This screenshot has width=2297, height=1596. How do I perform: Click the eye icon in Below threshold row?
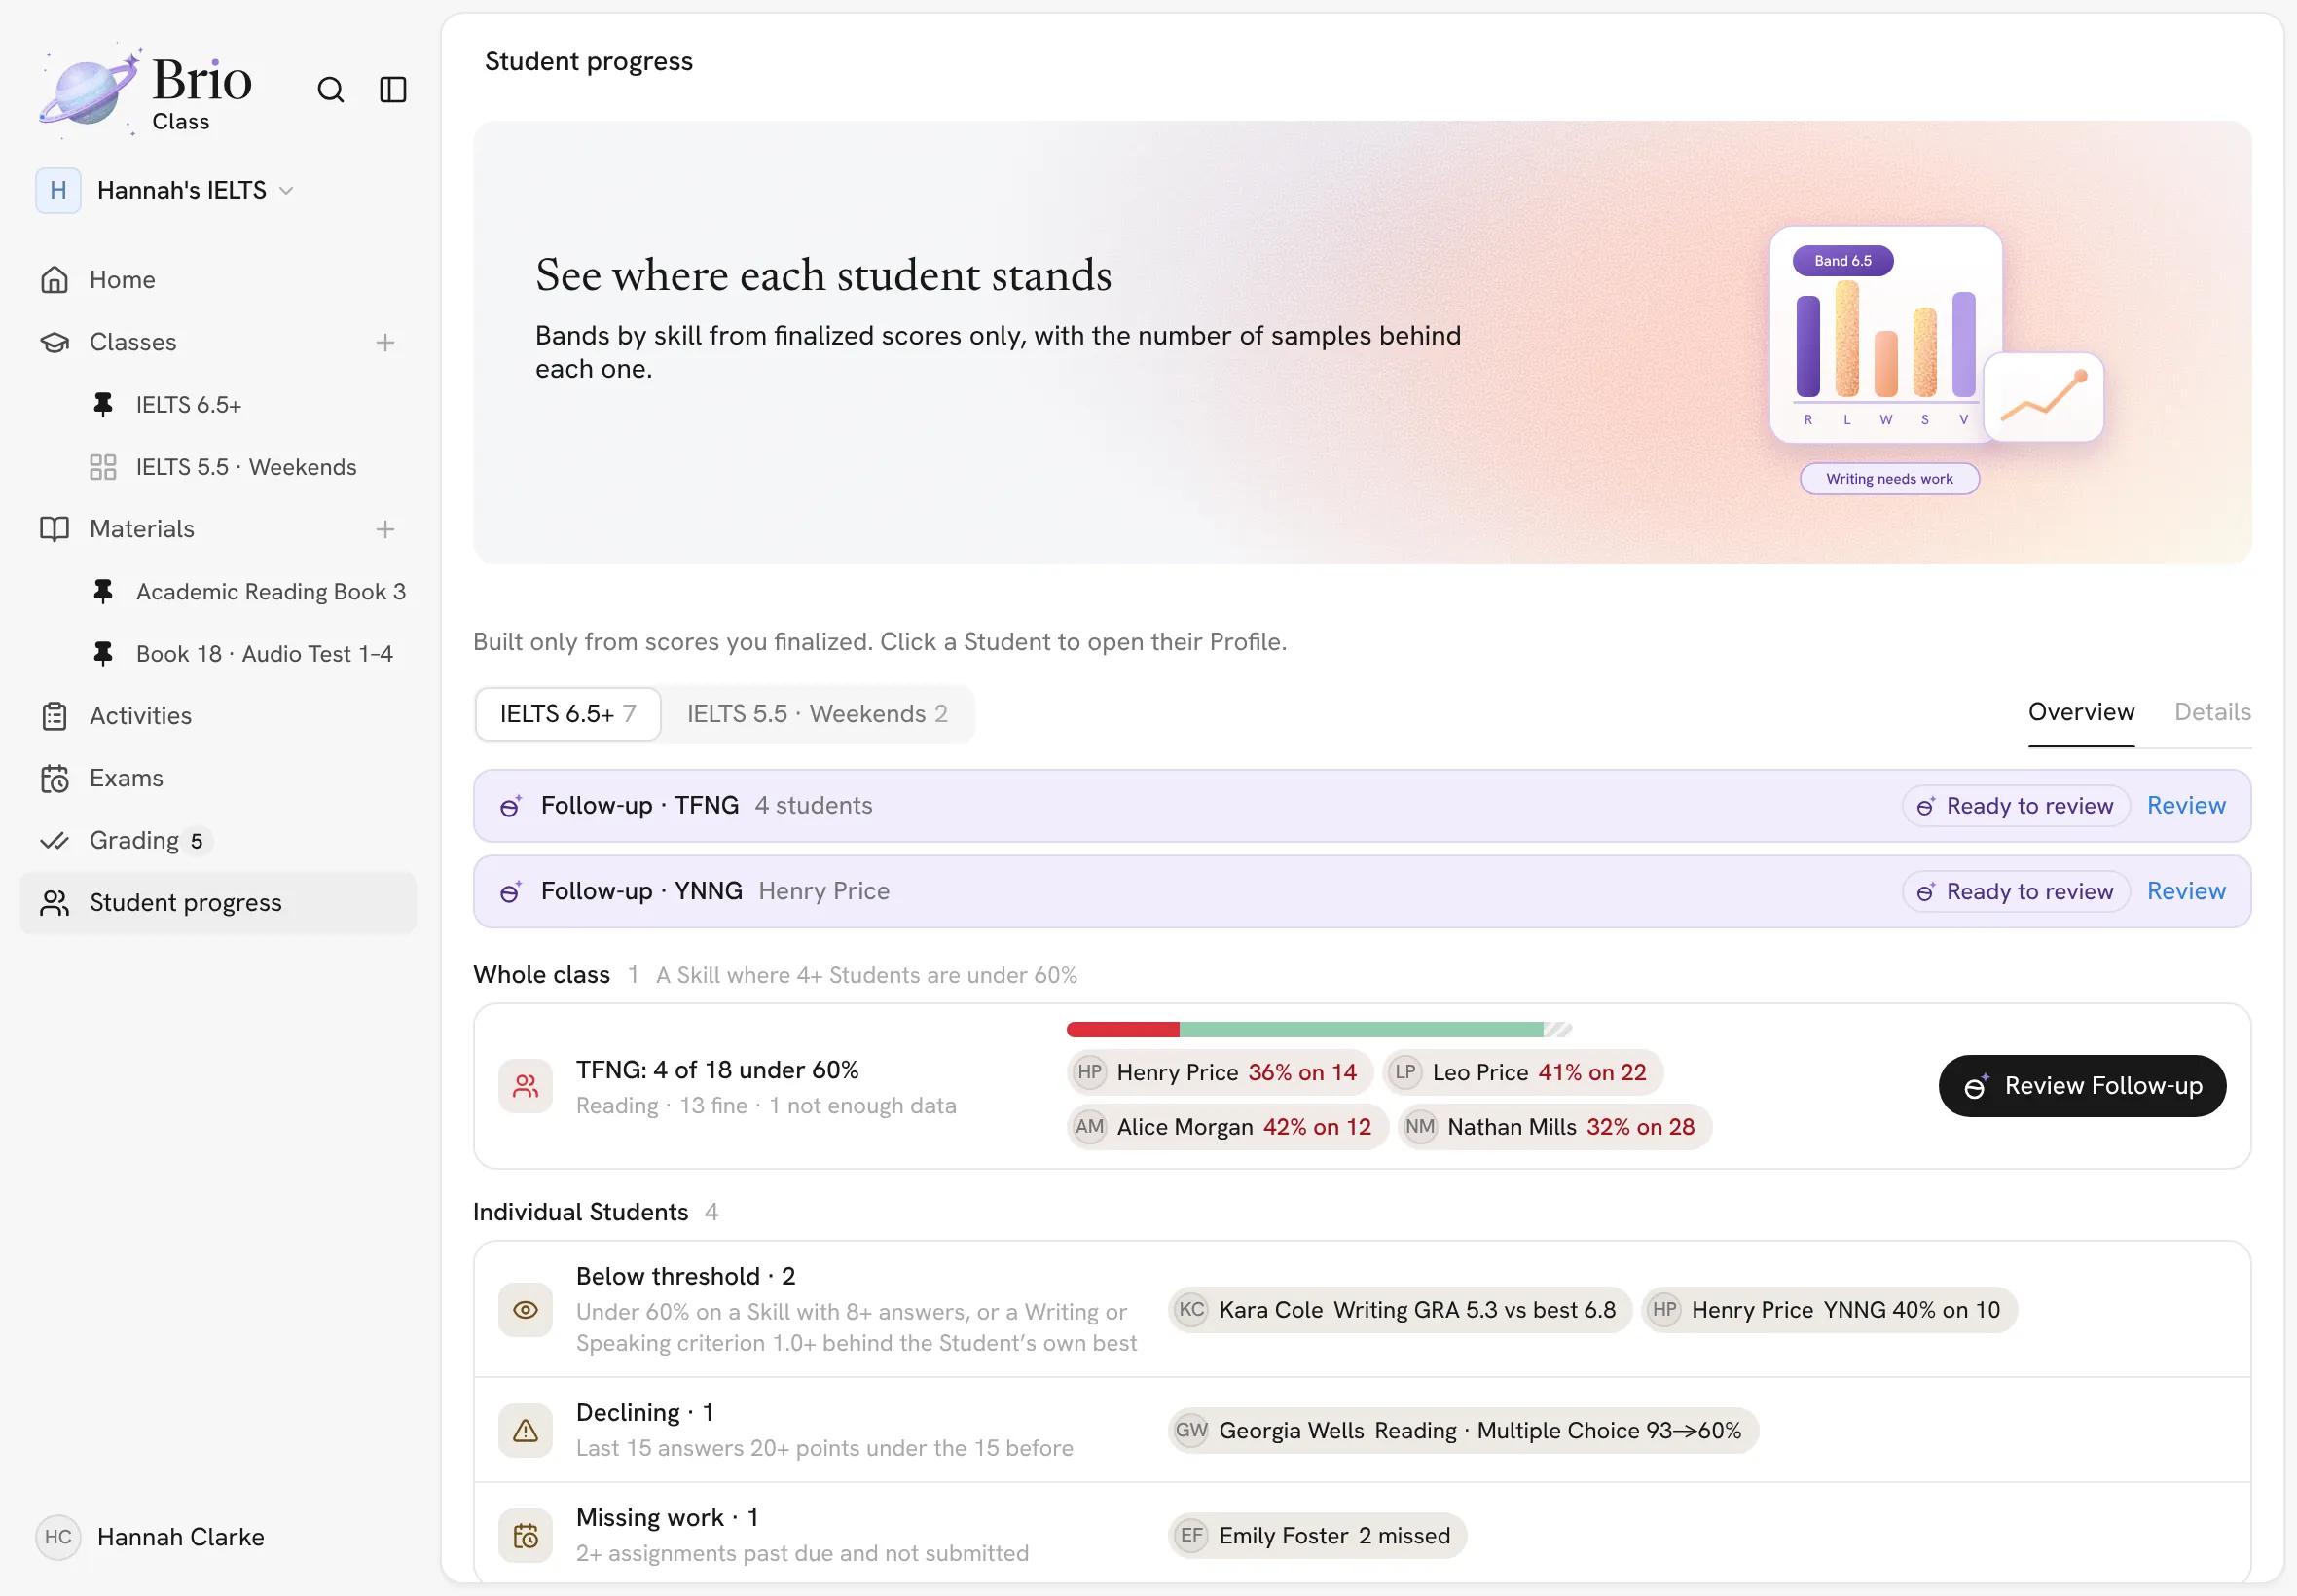[525, 1310]
